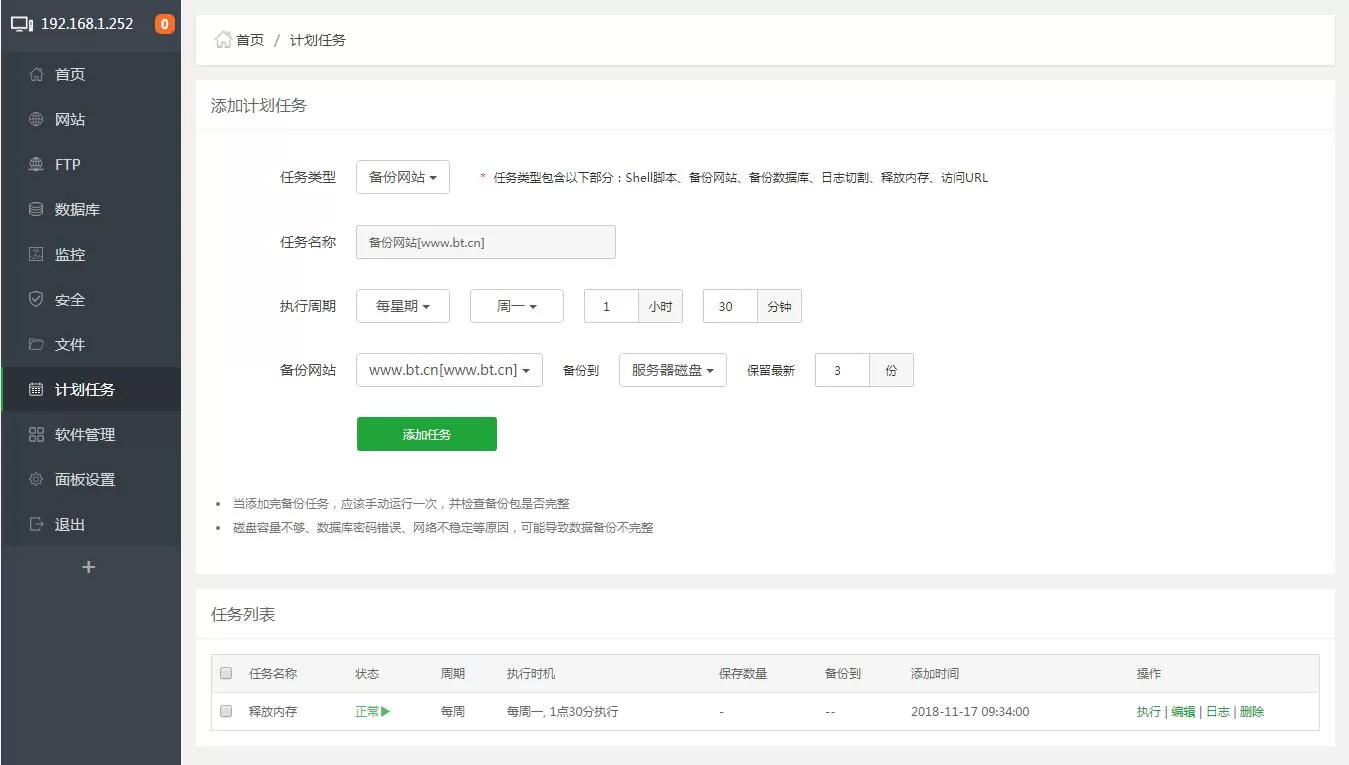This screenshot has height=765, width=1349.
Task: Click the 保留最新 count input showing 3
Action: 841,369
